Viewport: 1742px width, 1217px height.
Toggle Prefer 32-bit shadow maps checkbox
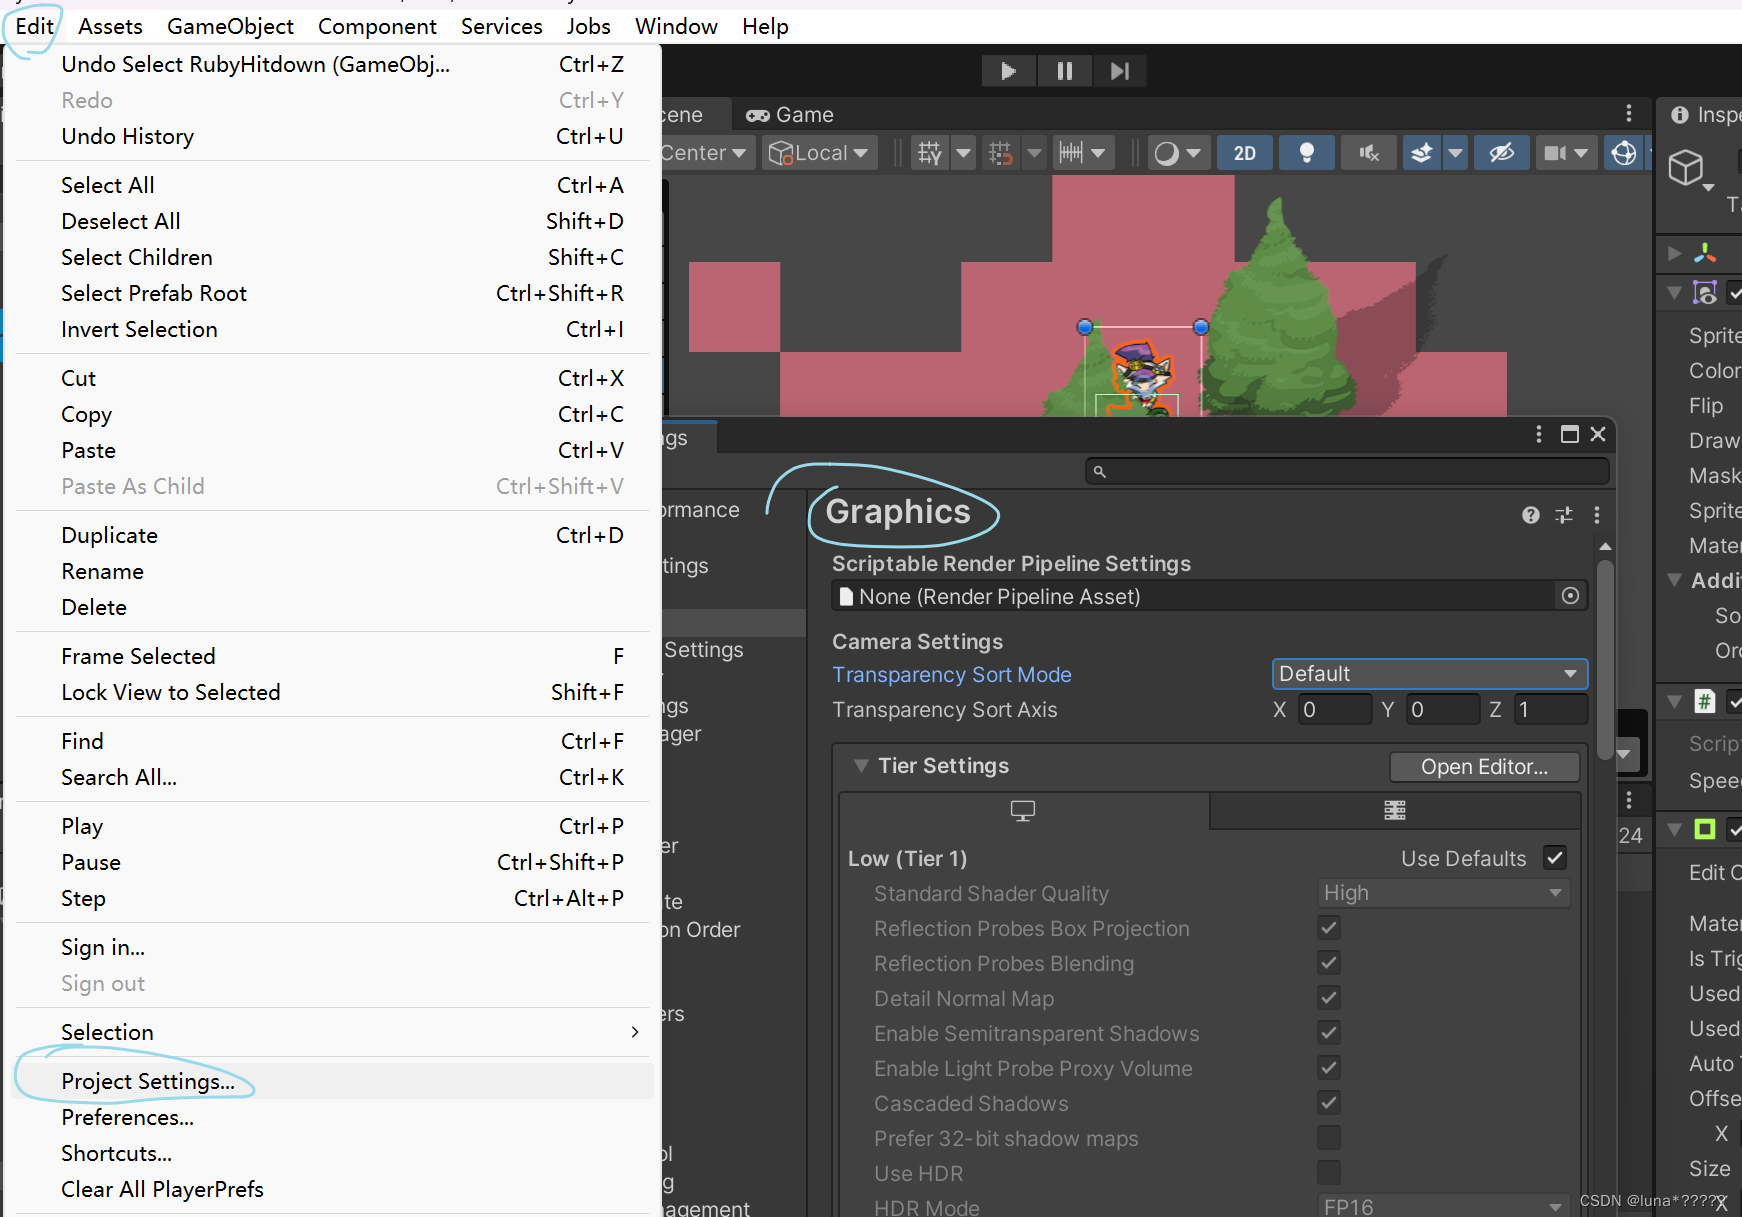(1329, 1138)
